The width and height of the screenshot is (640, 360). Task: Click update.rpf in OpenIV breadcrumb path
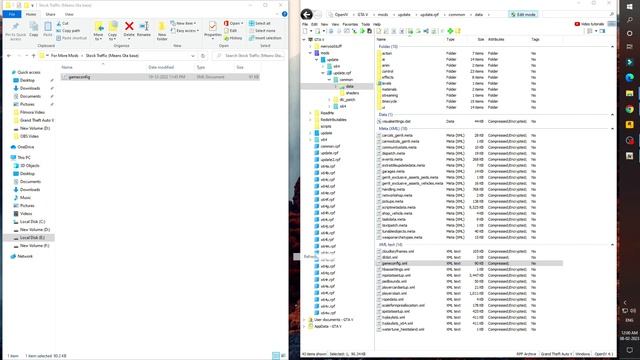(x=429, y=14)
